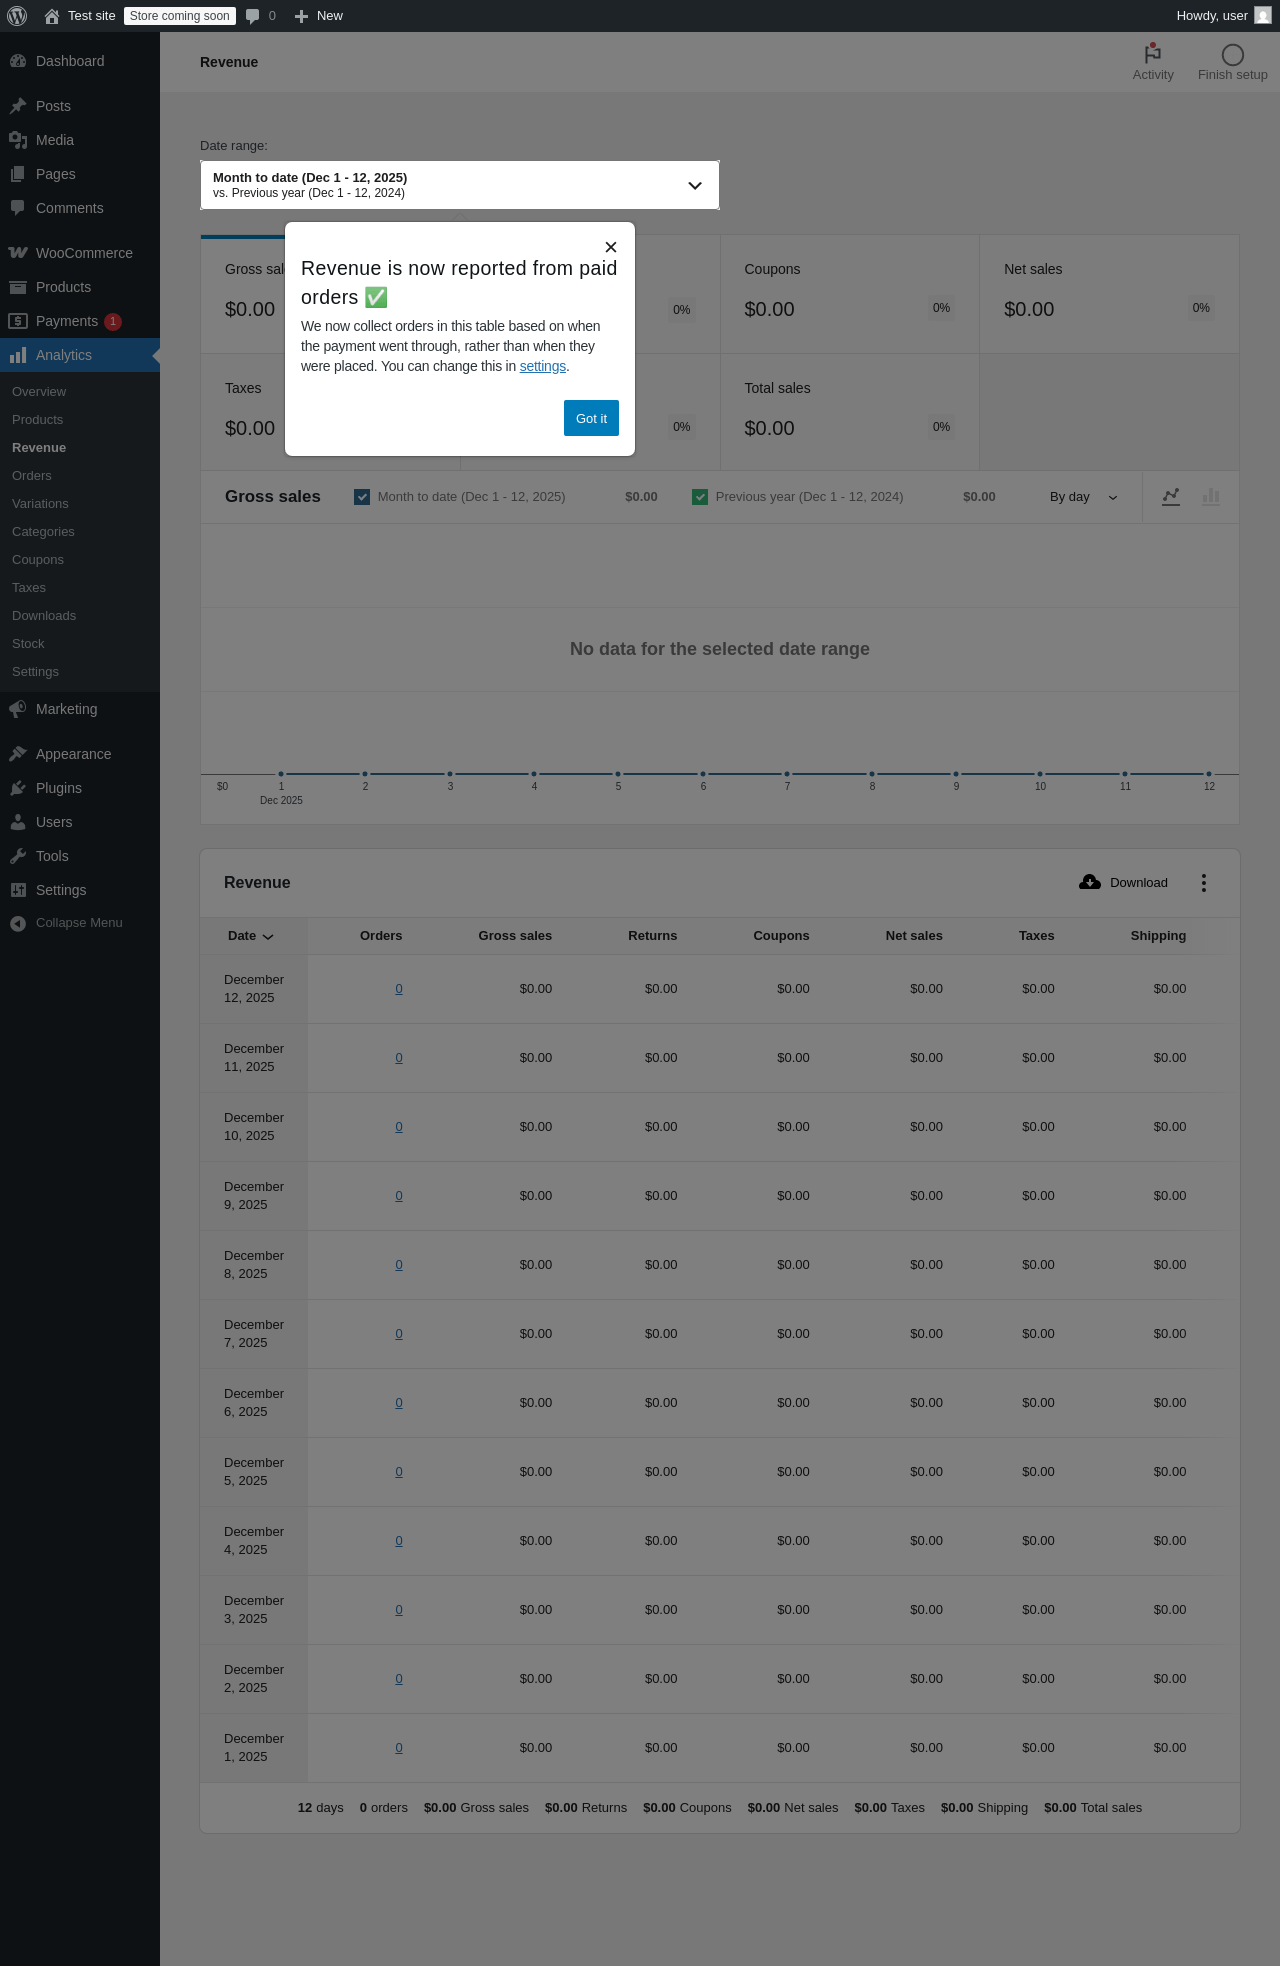Follow the settings link in popover

point(543,366)
